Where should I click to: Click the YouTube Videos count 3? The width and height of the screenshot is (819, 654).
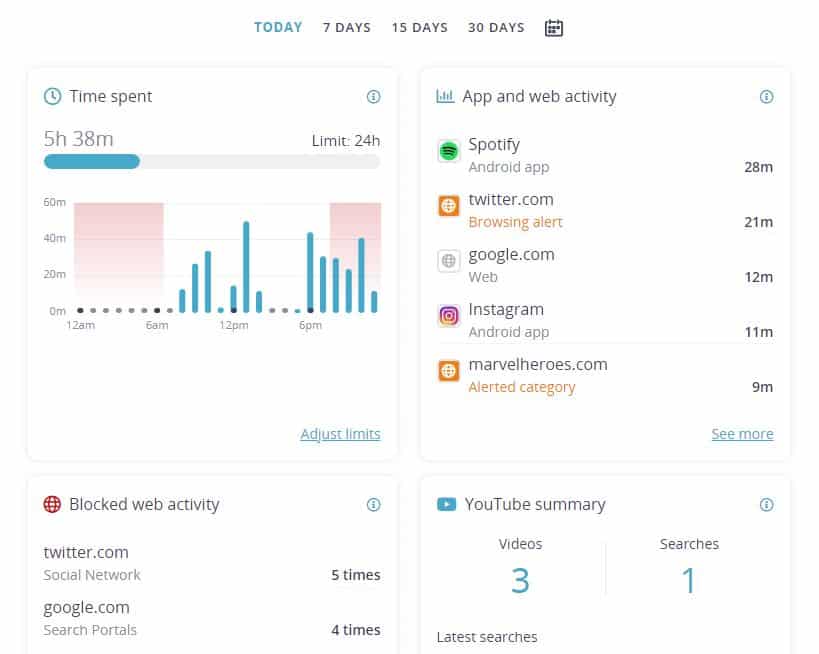coord(520,580)
